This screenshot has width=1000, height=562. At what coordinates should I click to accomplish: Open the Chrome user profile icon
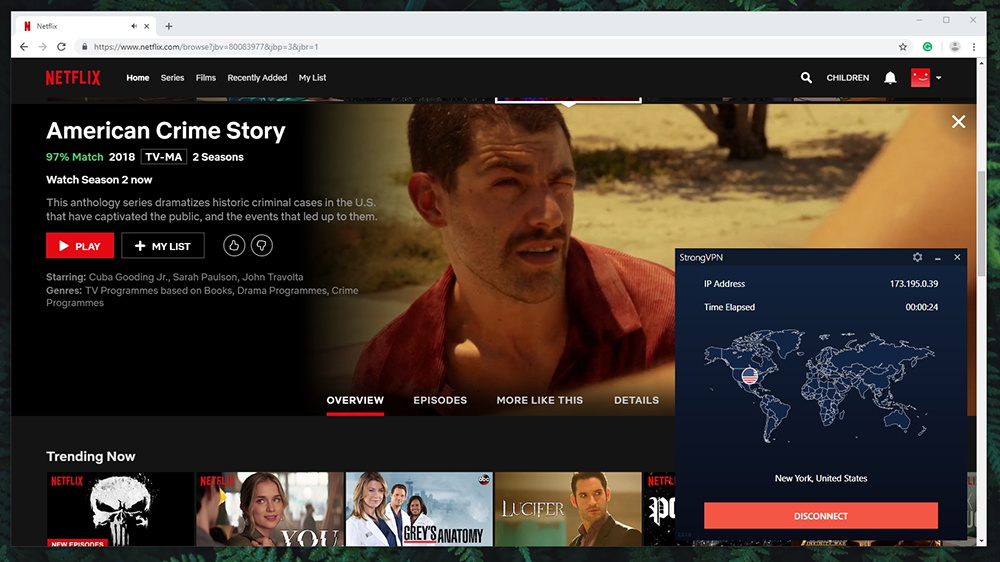pos(955,47)
